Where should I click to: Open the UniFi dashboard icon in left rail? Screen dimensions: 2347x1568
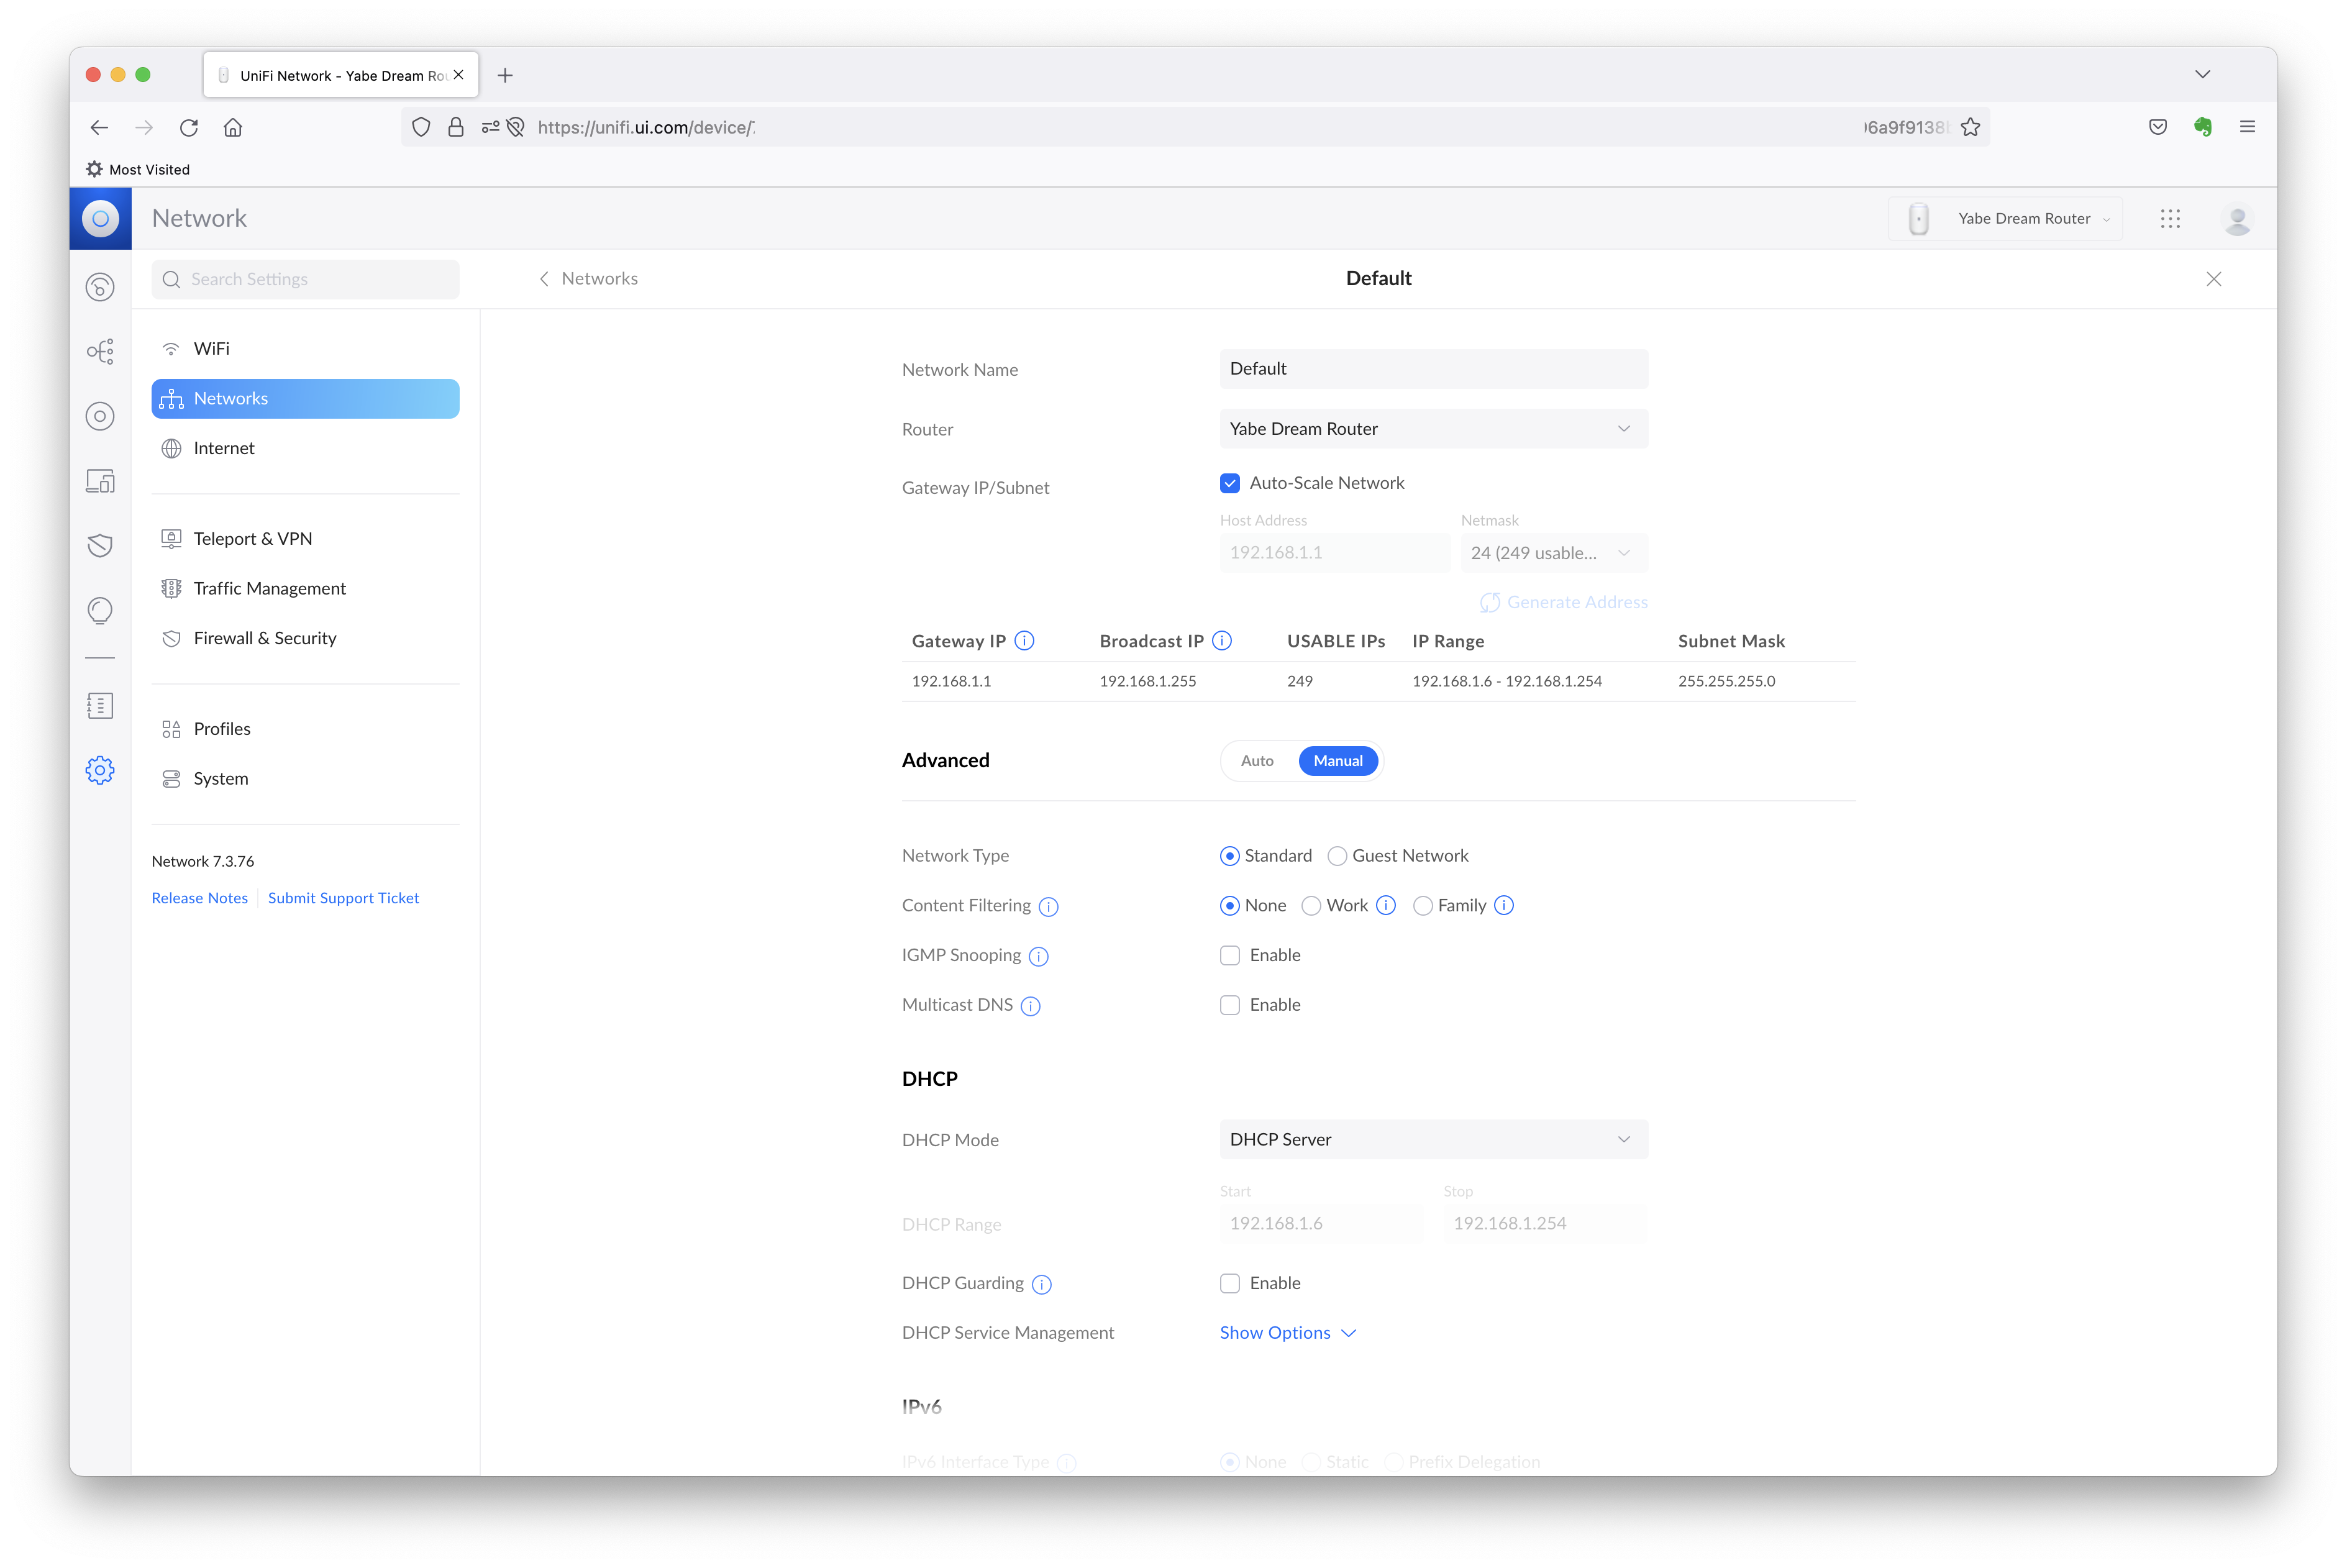pos(100,287)
